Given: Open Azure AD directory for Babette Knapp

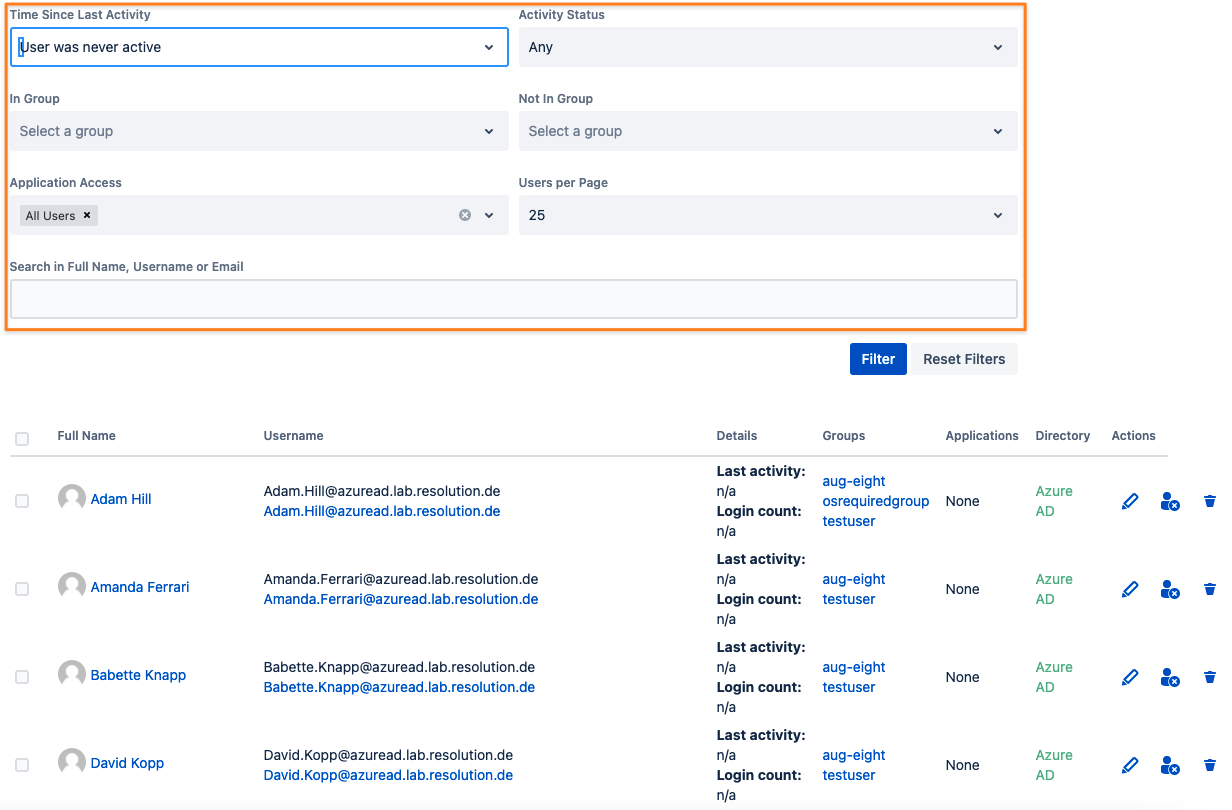Looking at the screenshot, I should point(1054,677).
